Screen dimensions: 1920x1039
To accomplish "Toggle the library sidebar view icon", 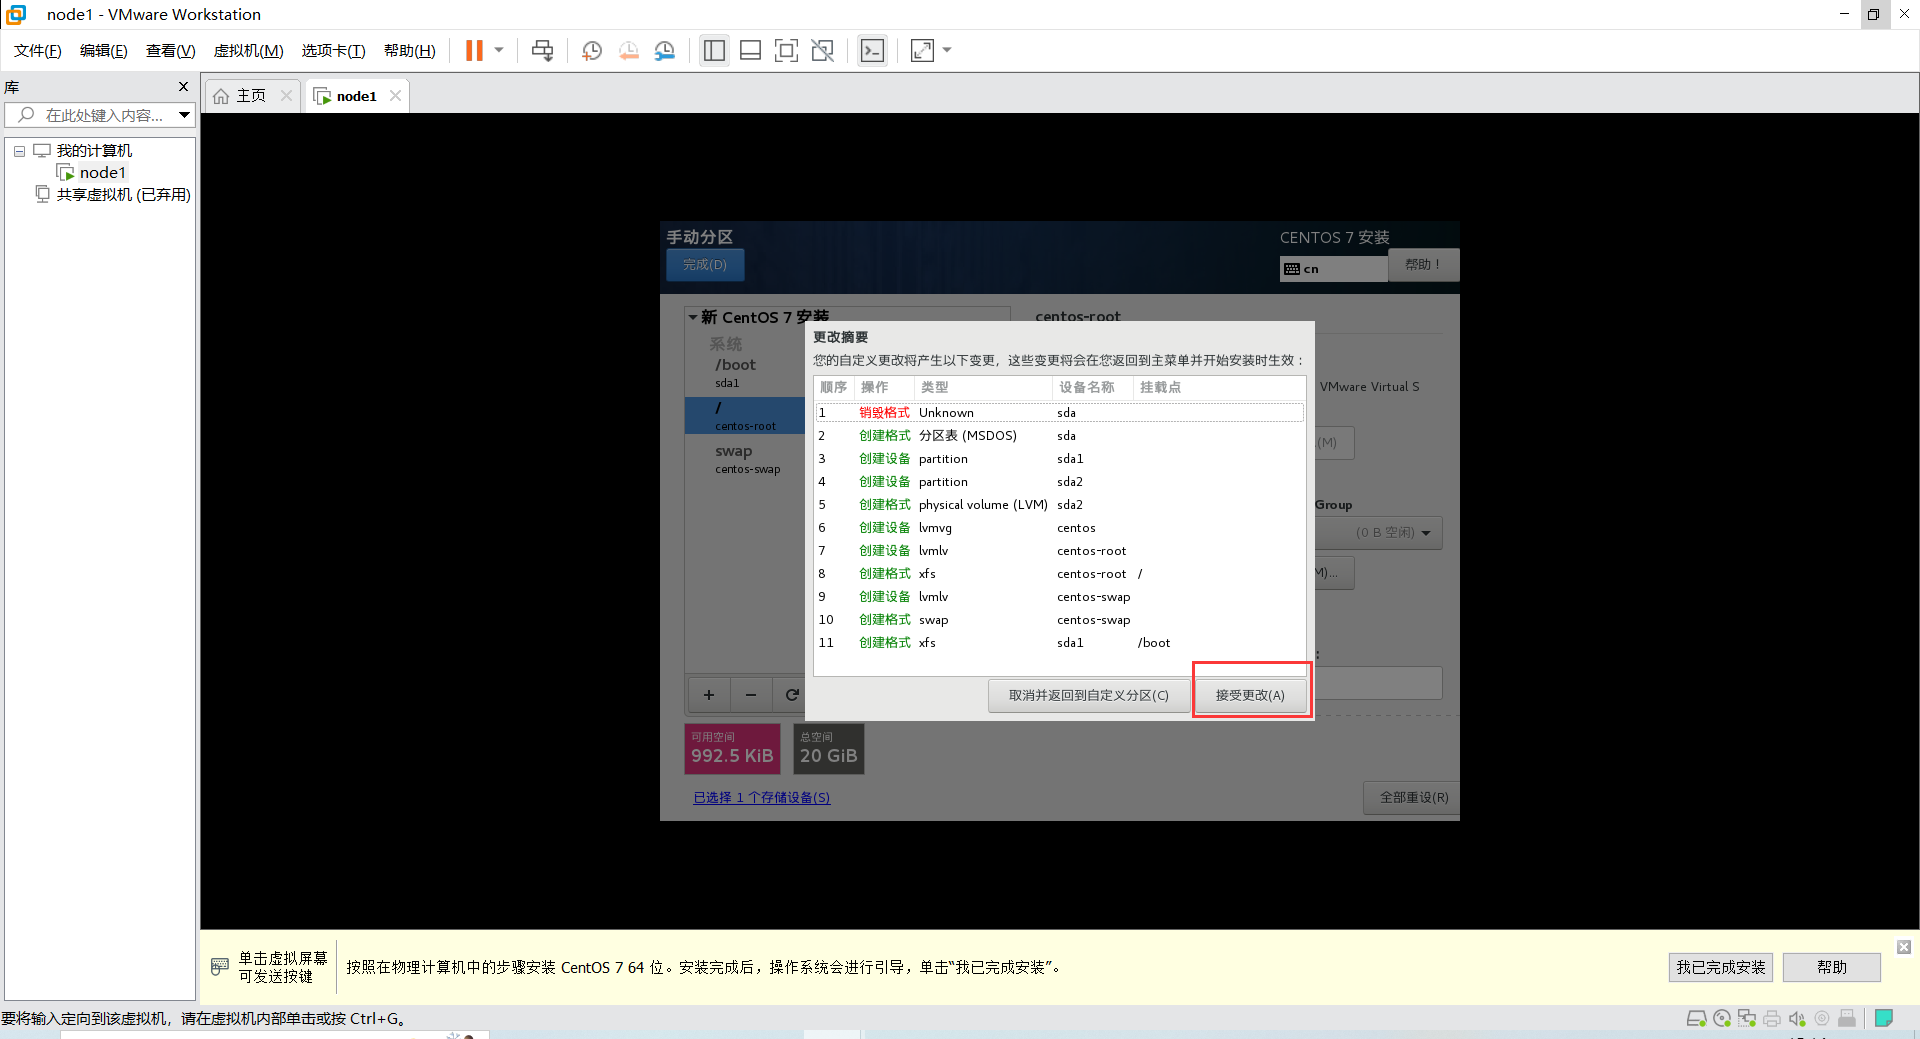I will tap(714, 50).
